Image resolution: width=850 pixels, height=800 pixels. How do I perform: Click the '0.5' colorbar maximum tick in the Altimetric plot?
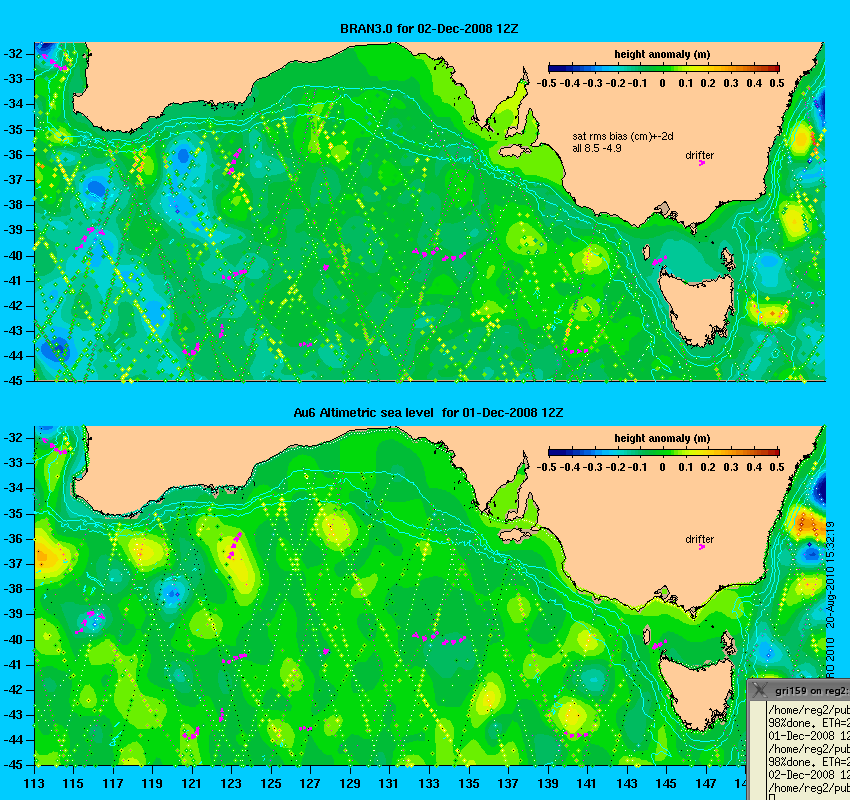(x=777, y=468)
